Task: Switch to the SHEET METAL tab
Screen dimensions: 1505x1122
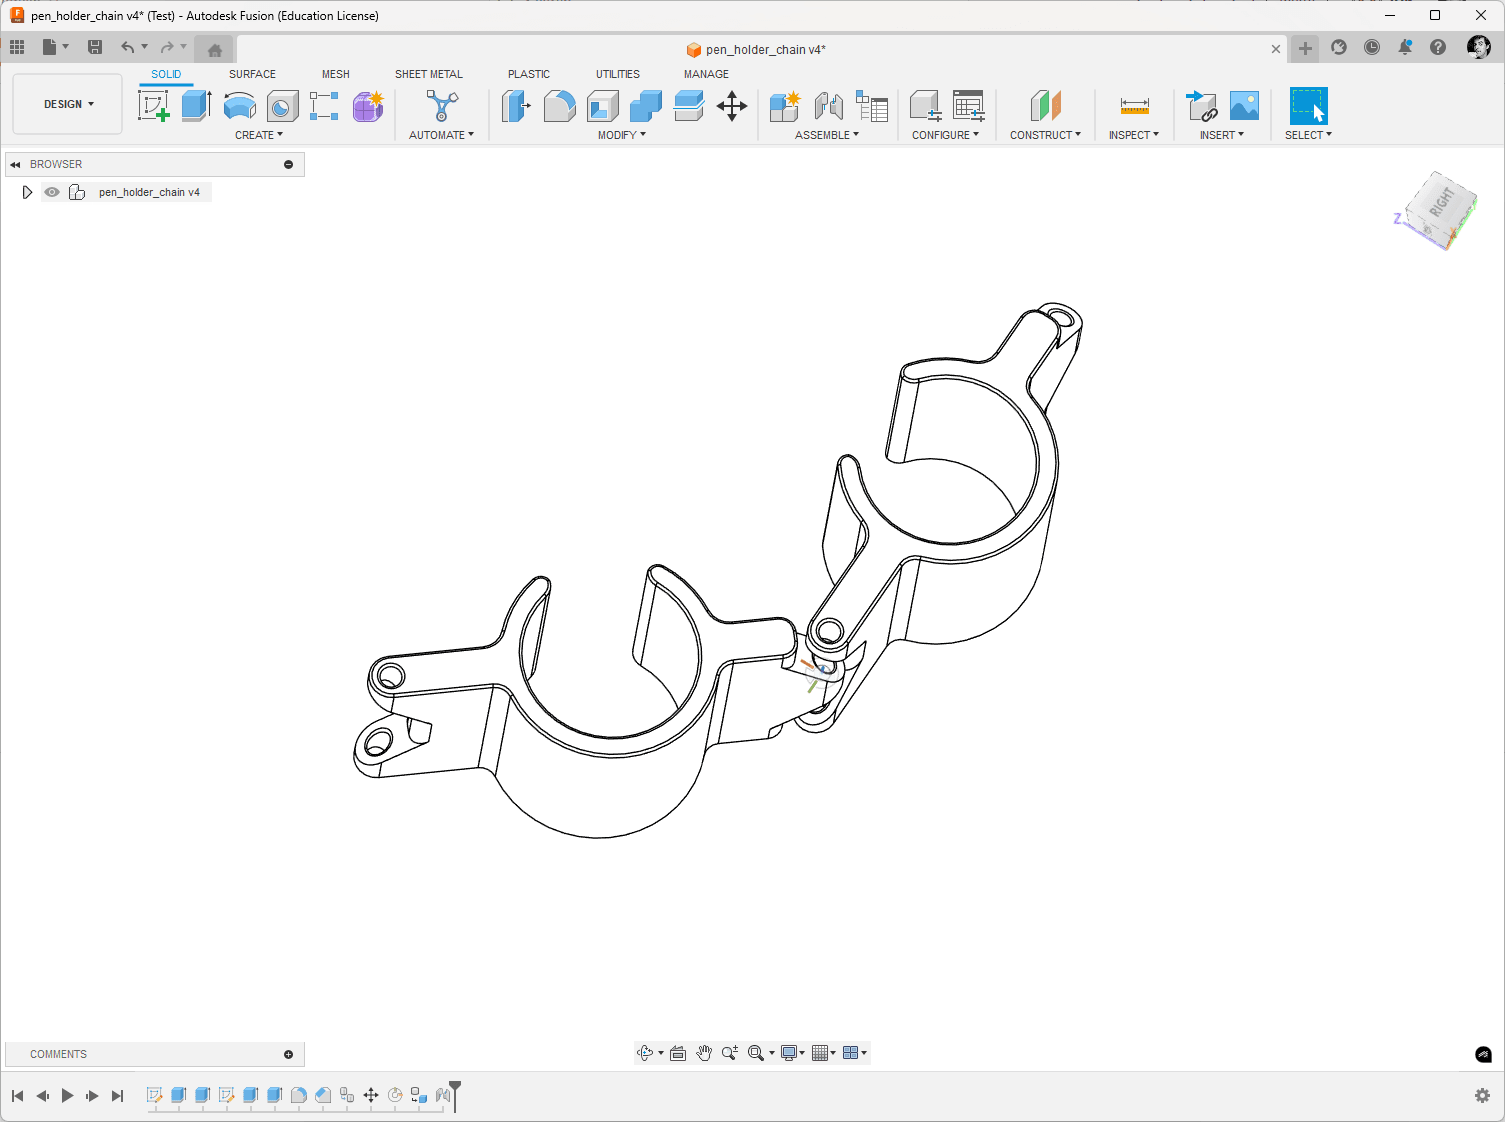Action: [429, 74]
